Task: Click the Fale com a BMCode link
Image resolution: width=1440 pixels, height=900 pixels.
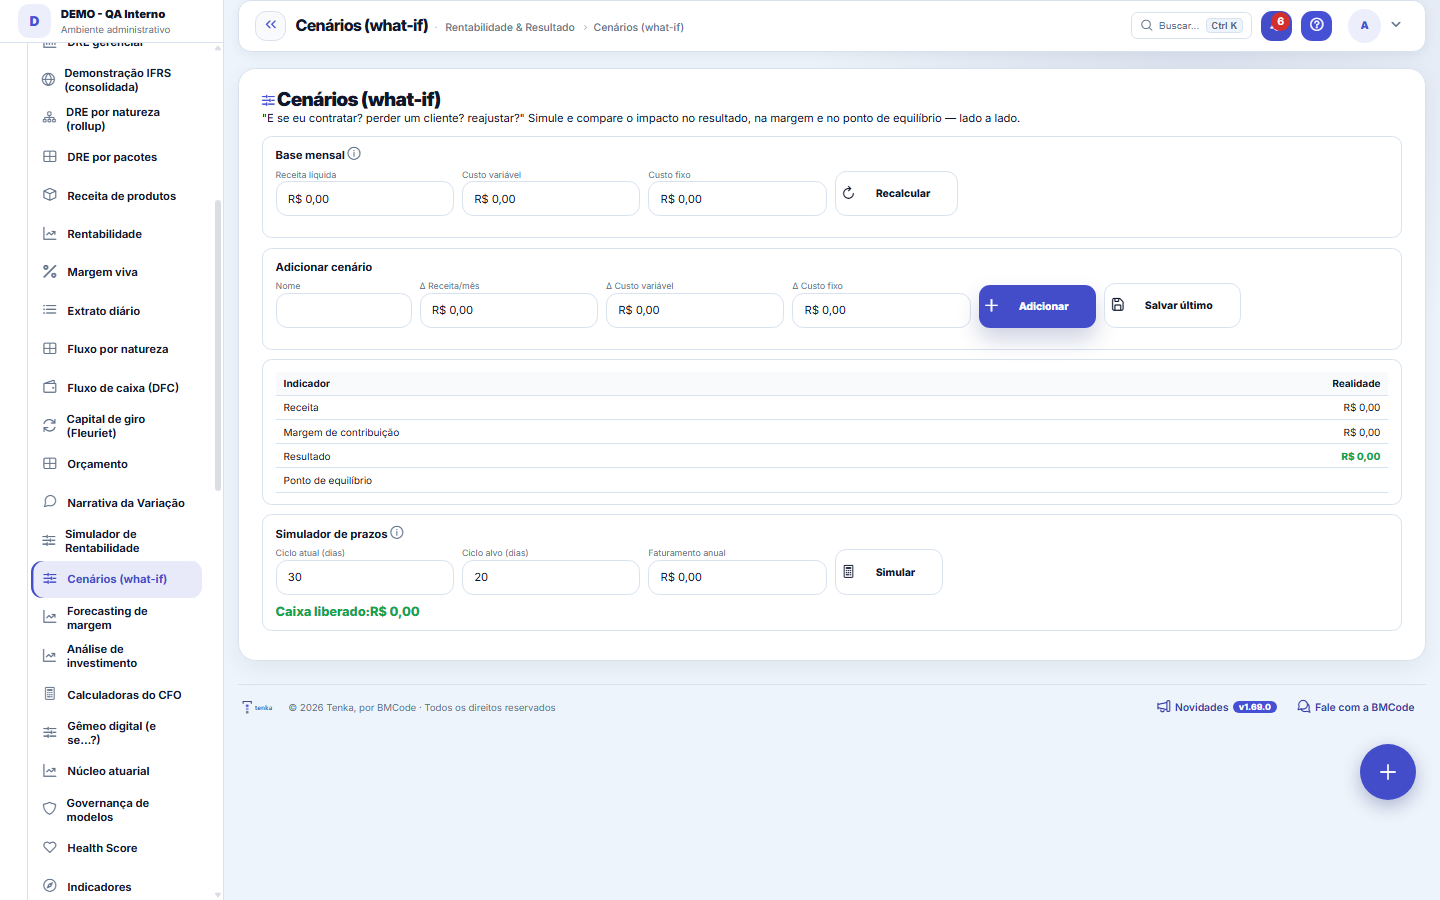Action: (1356, 707)
